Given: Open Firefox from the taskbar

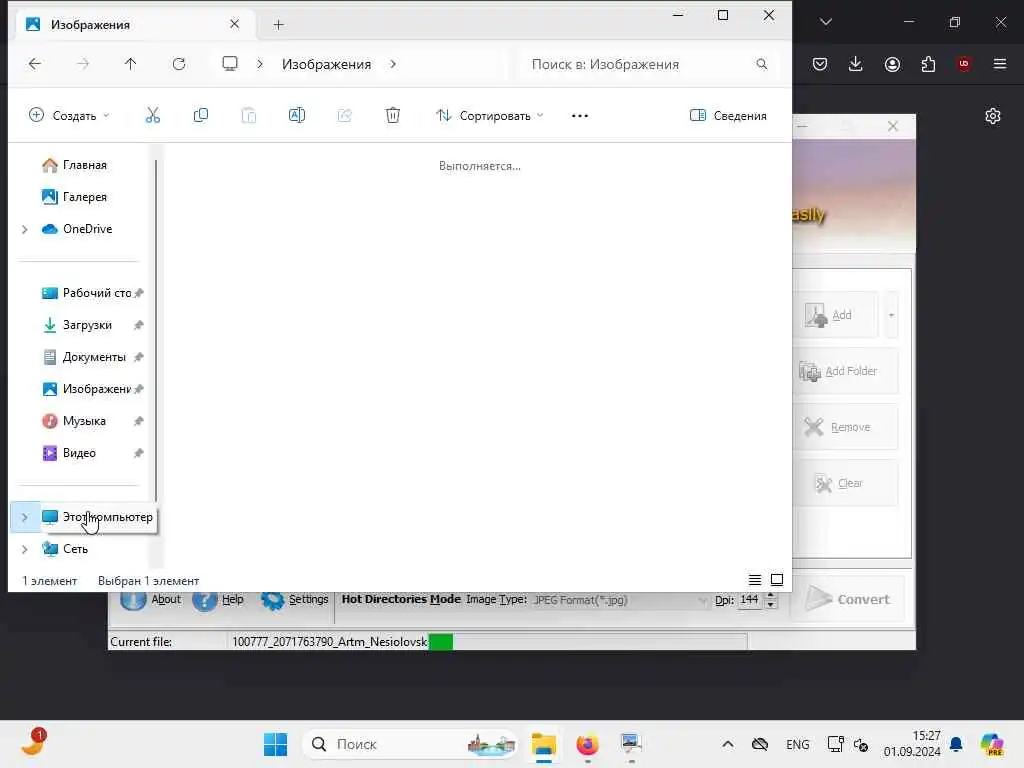Looking at the screenshot, I should 587,744.
